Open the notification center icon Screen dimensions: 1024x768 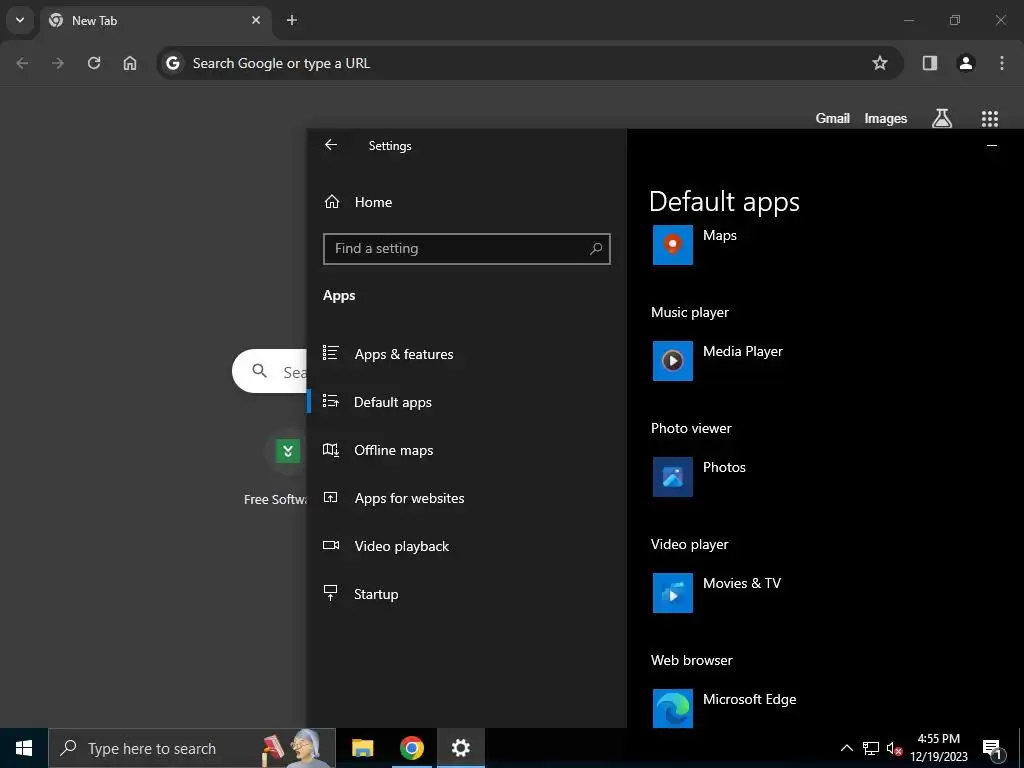tap(992, 748)
